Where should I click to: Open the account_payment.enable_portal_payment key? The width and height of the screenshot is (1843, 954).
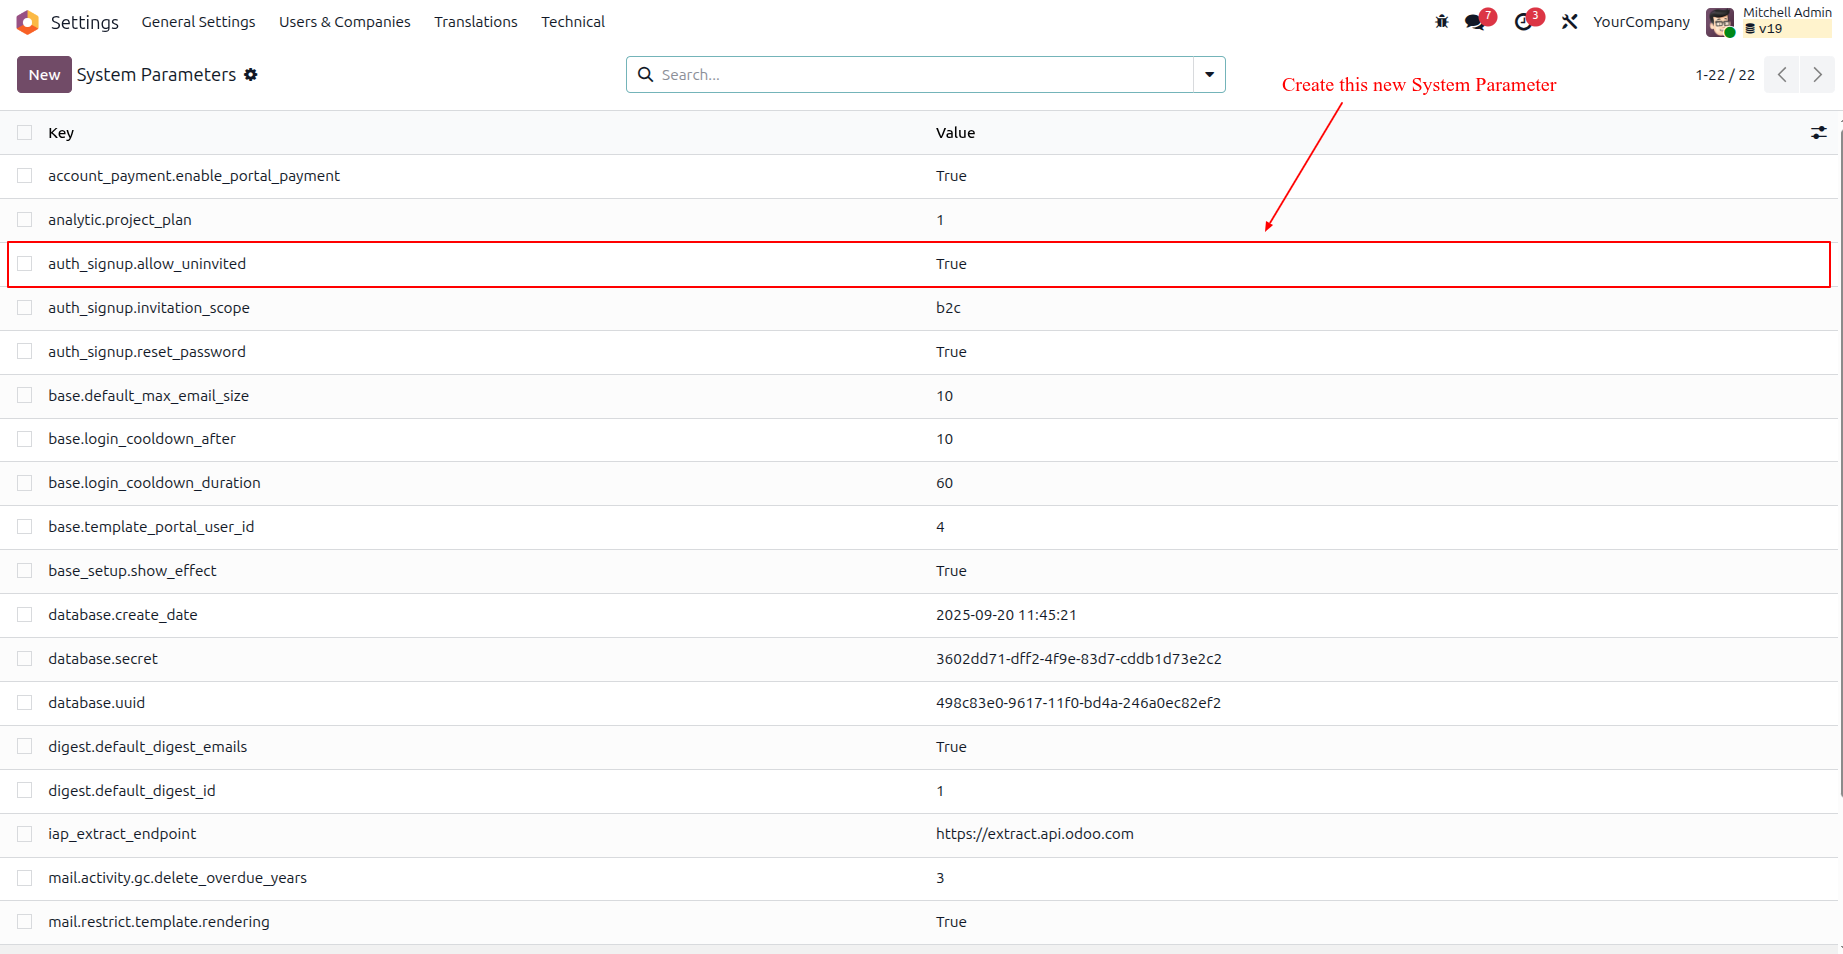pyautogui.click(x=194, y=176)
